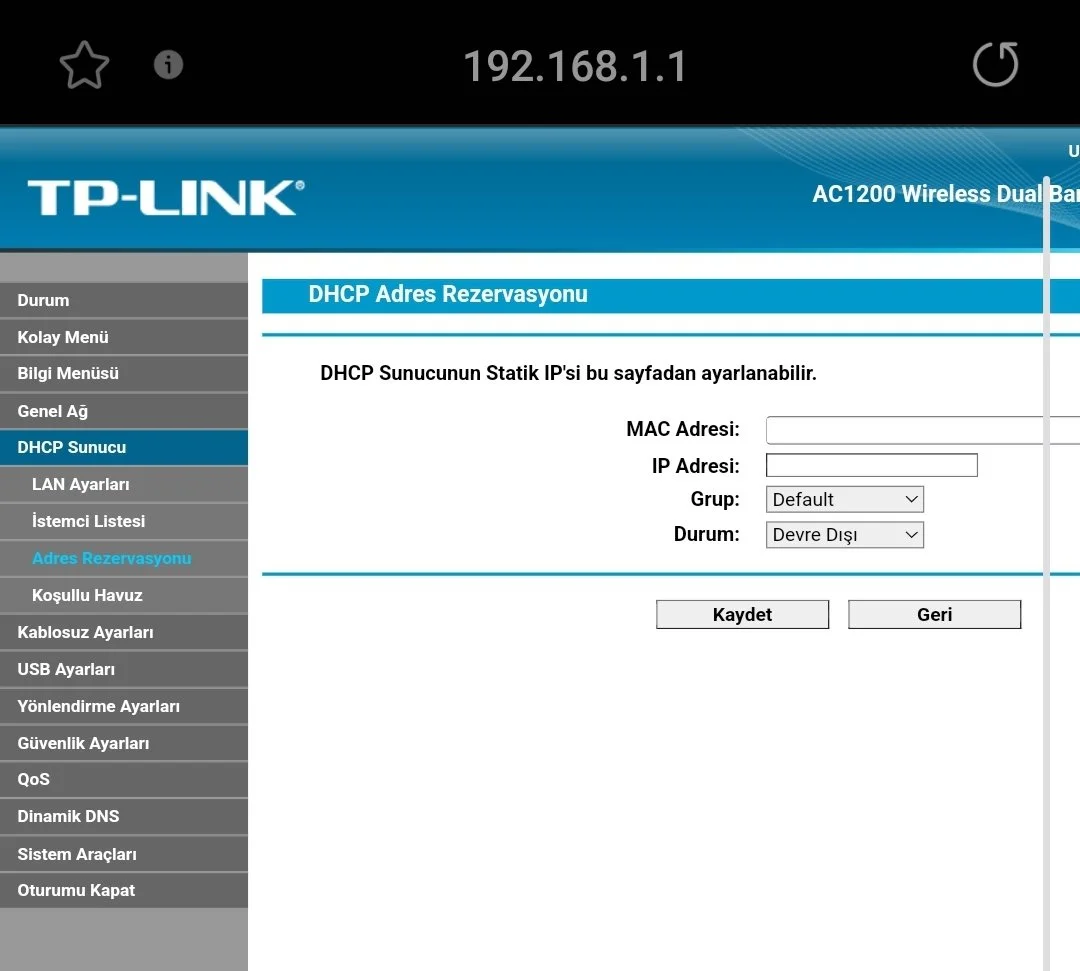1080x971 pixels.
Task: Tap the 192.168.1.1 address bar
Action: pos(575,66)
